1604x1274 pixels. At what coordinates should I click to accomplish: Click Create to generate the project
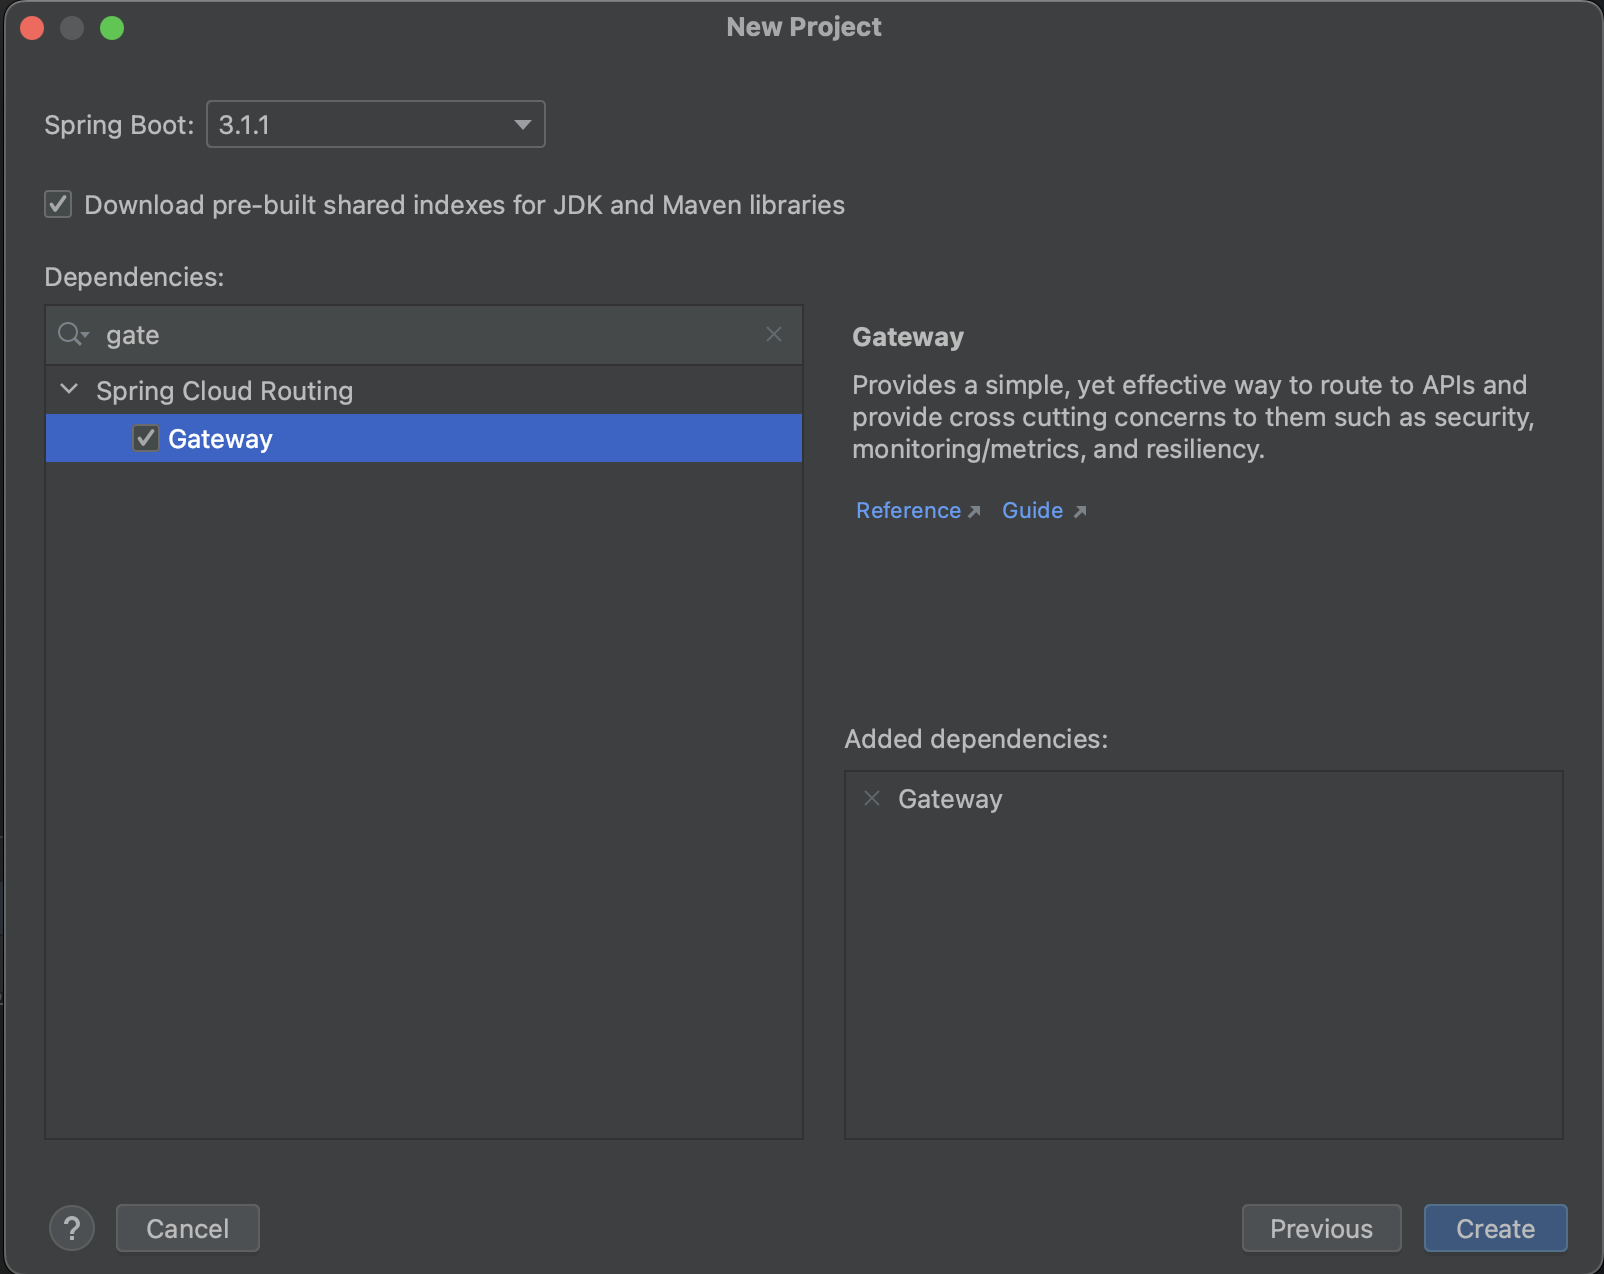[1496, 1228]
